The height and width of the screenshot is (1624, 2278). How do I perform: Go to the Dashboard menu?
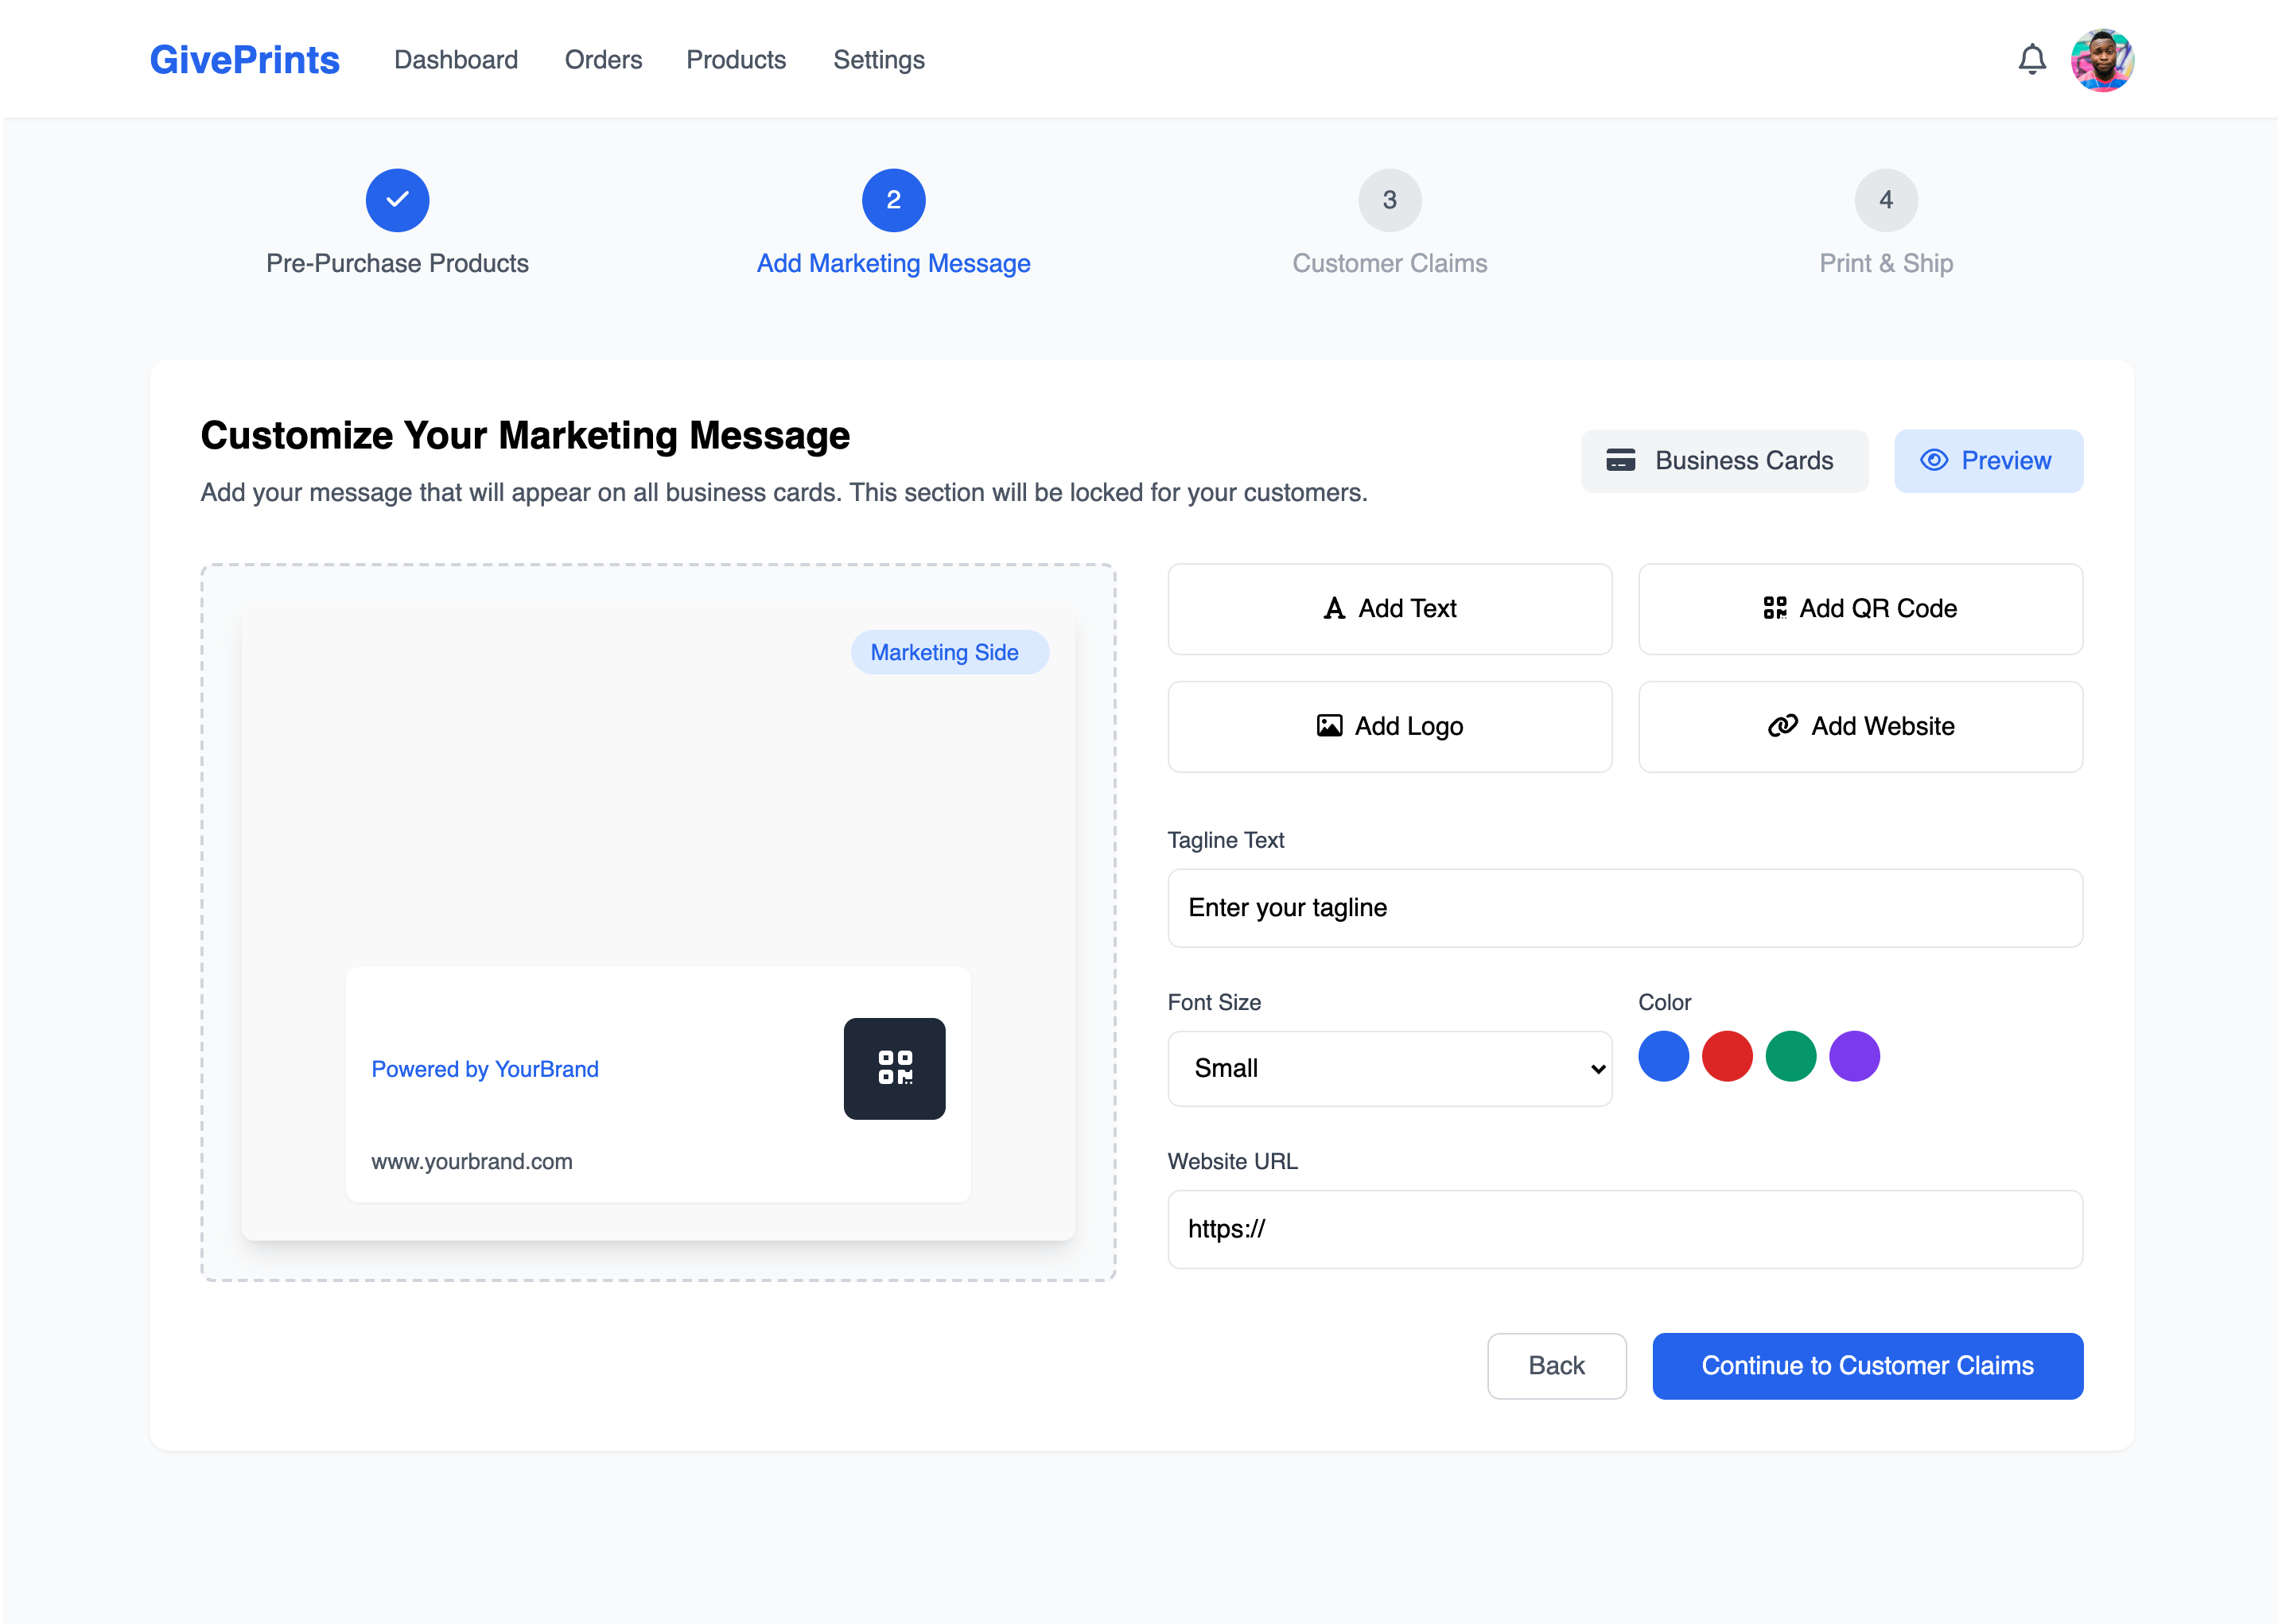(456, 60)
